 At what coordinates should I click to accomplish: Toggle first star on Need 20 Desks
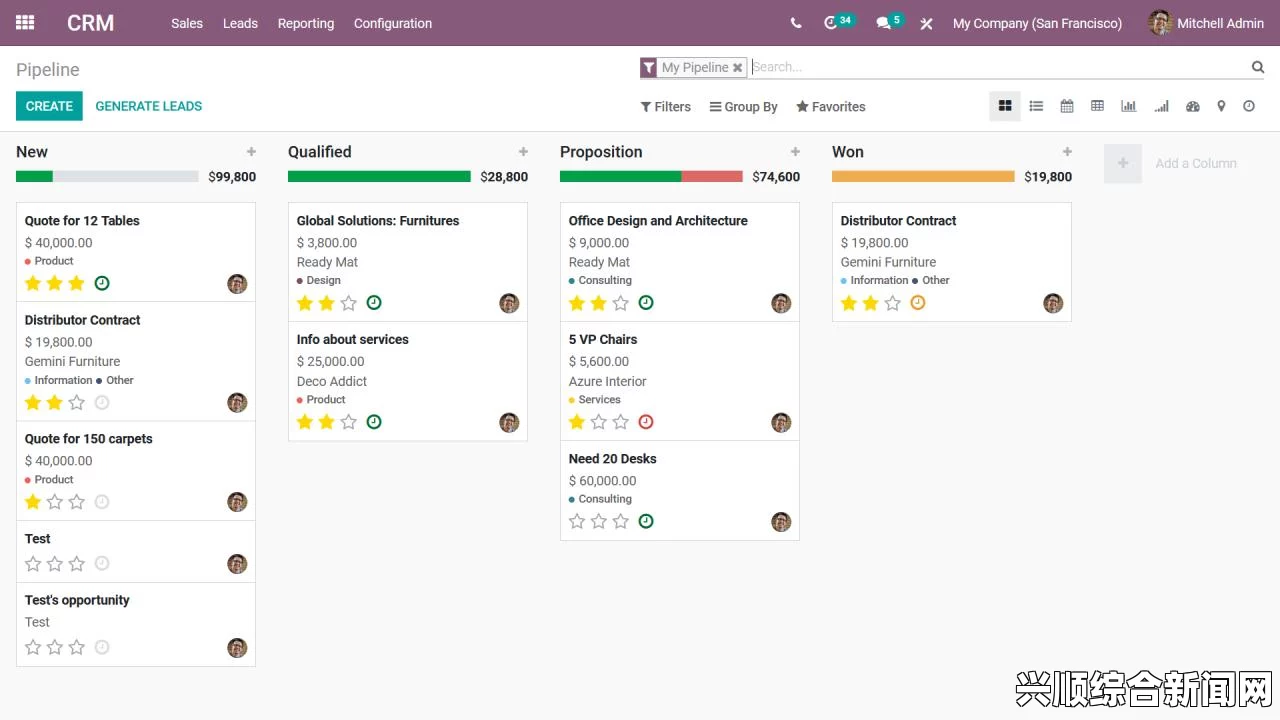pos(577,521)
